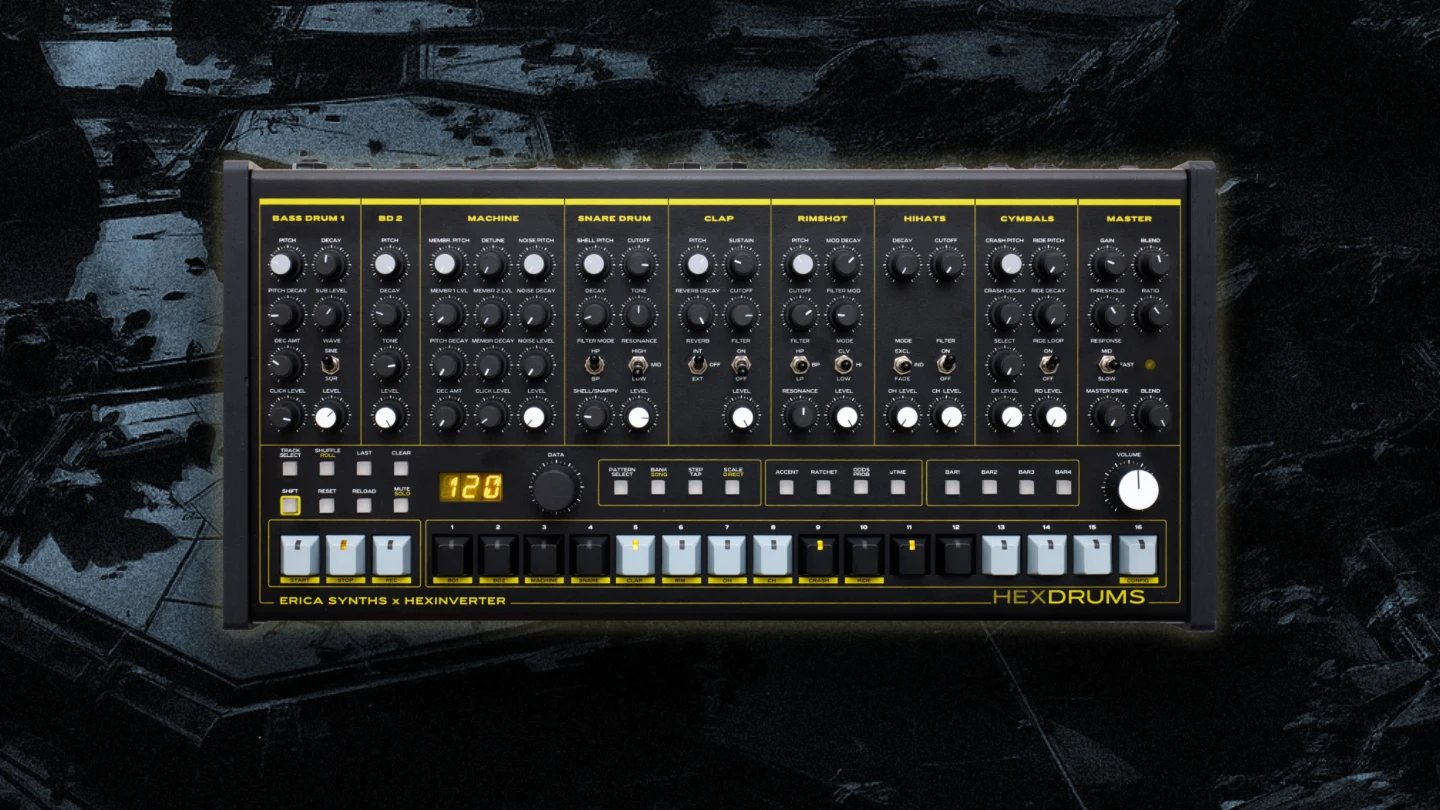Flip Master Response Mid/Fast/Slow switch
Viewport: 1440px width, 810px height.
tap(1108, 365)
